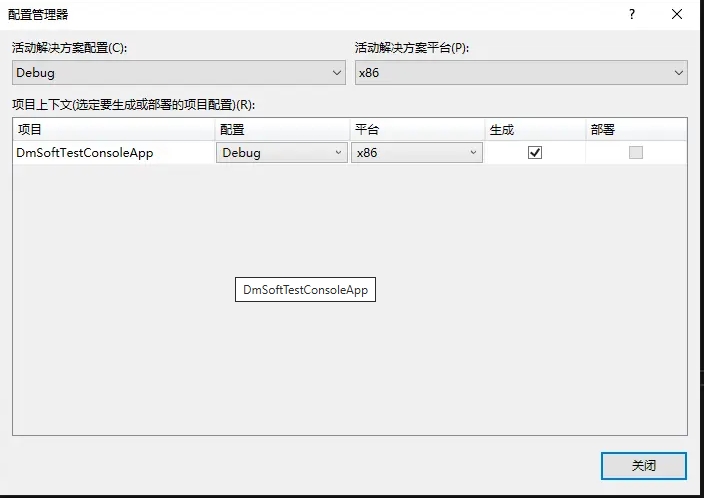Open the project row's Debug configuration dropdown
The height and width of the screenshot is (498, 704).
click(282, 153)
